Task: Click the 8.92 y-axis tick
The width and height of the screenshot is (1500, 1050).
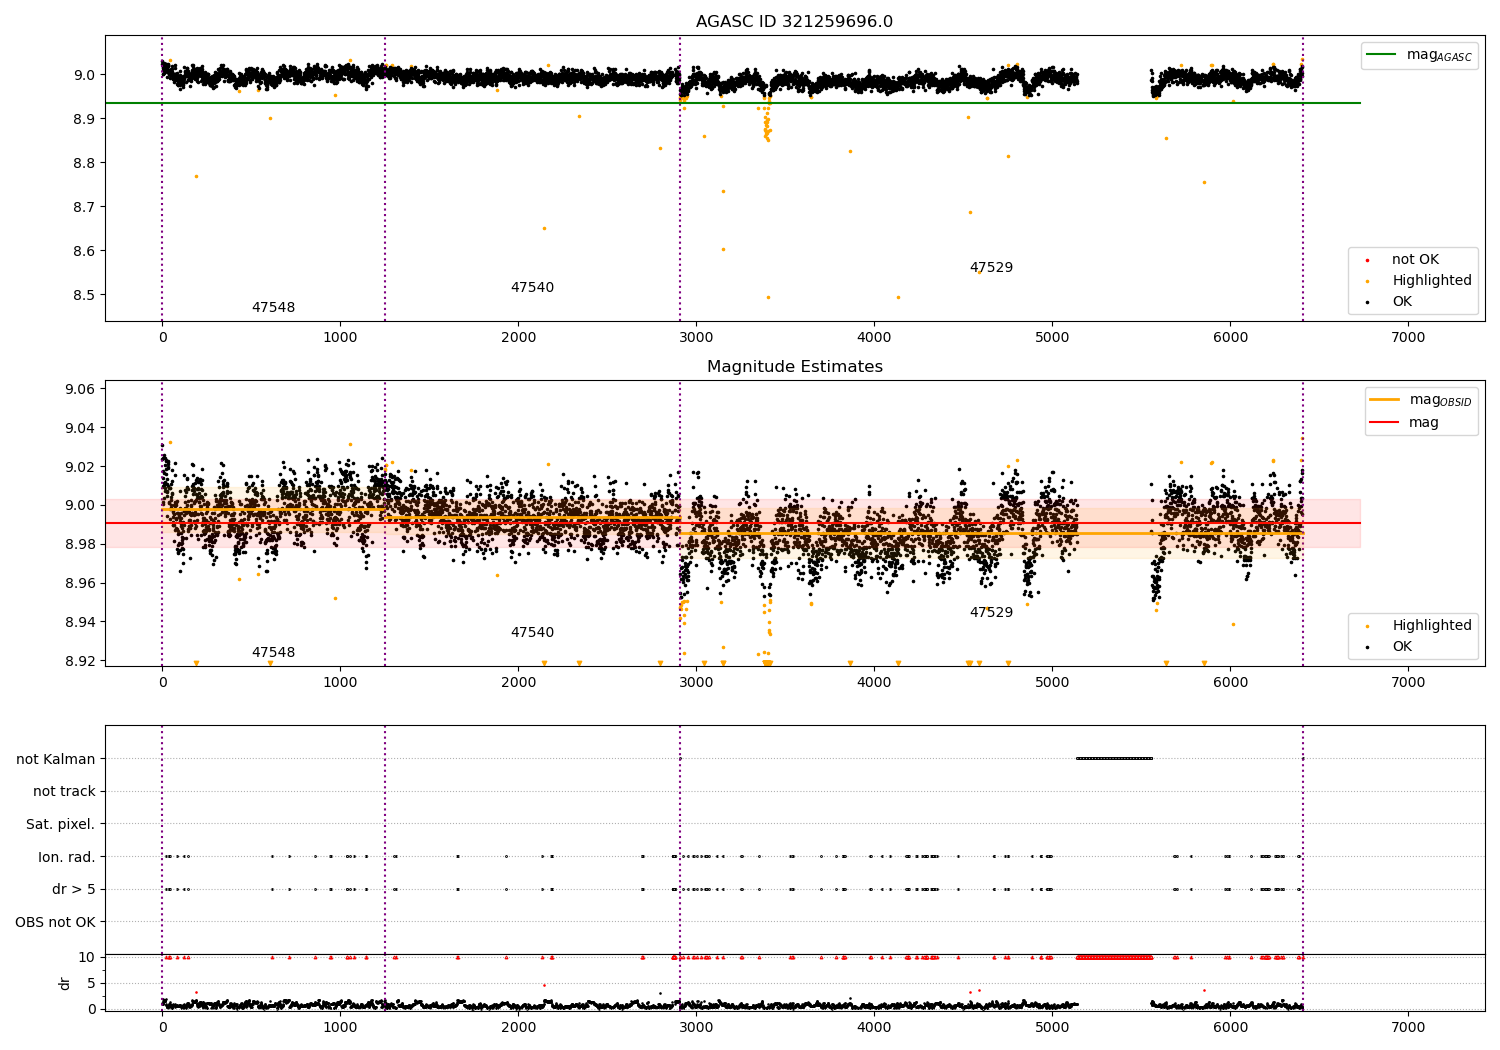Action: (80, 661)
